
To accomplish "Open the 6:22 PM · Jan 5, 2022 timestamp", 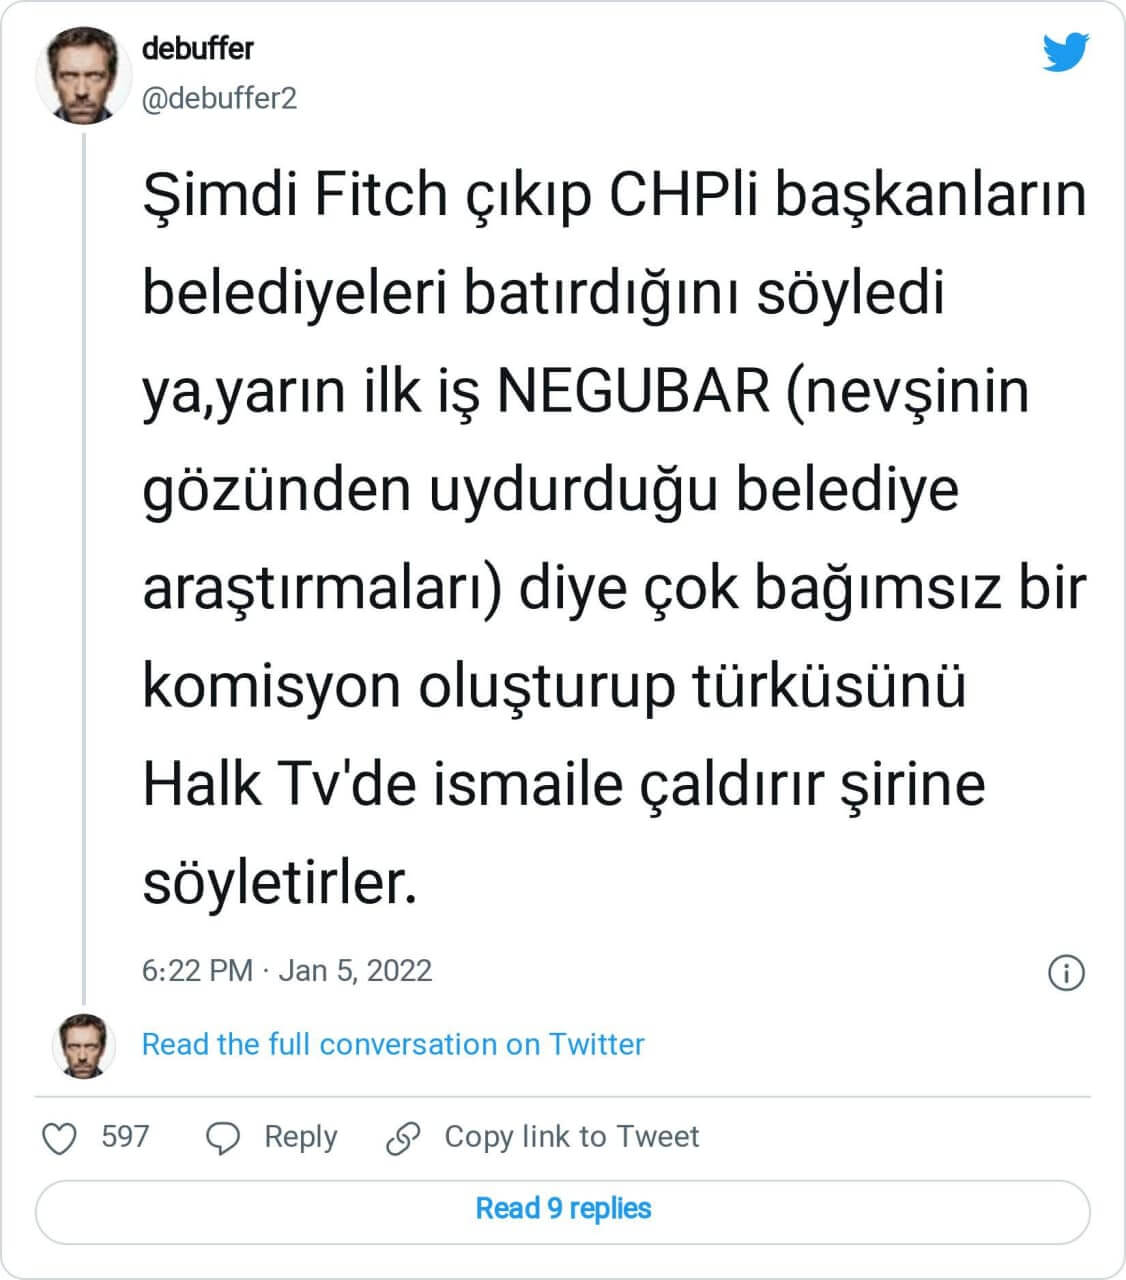I will pos(287,971).
